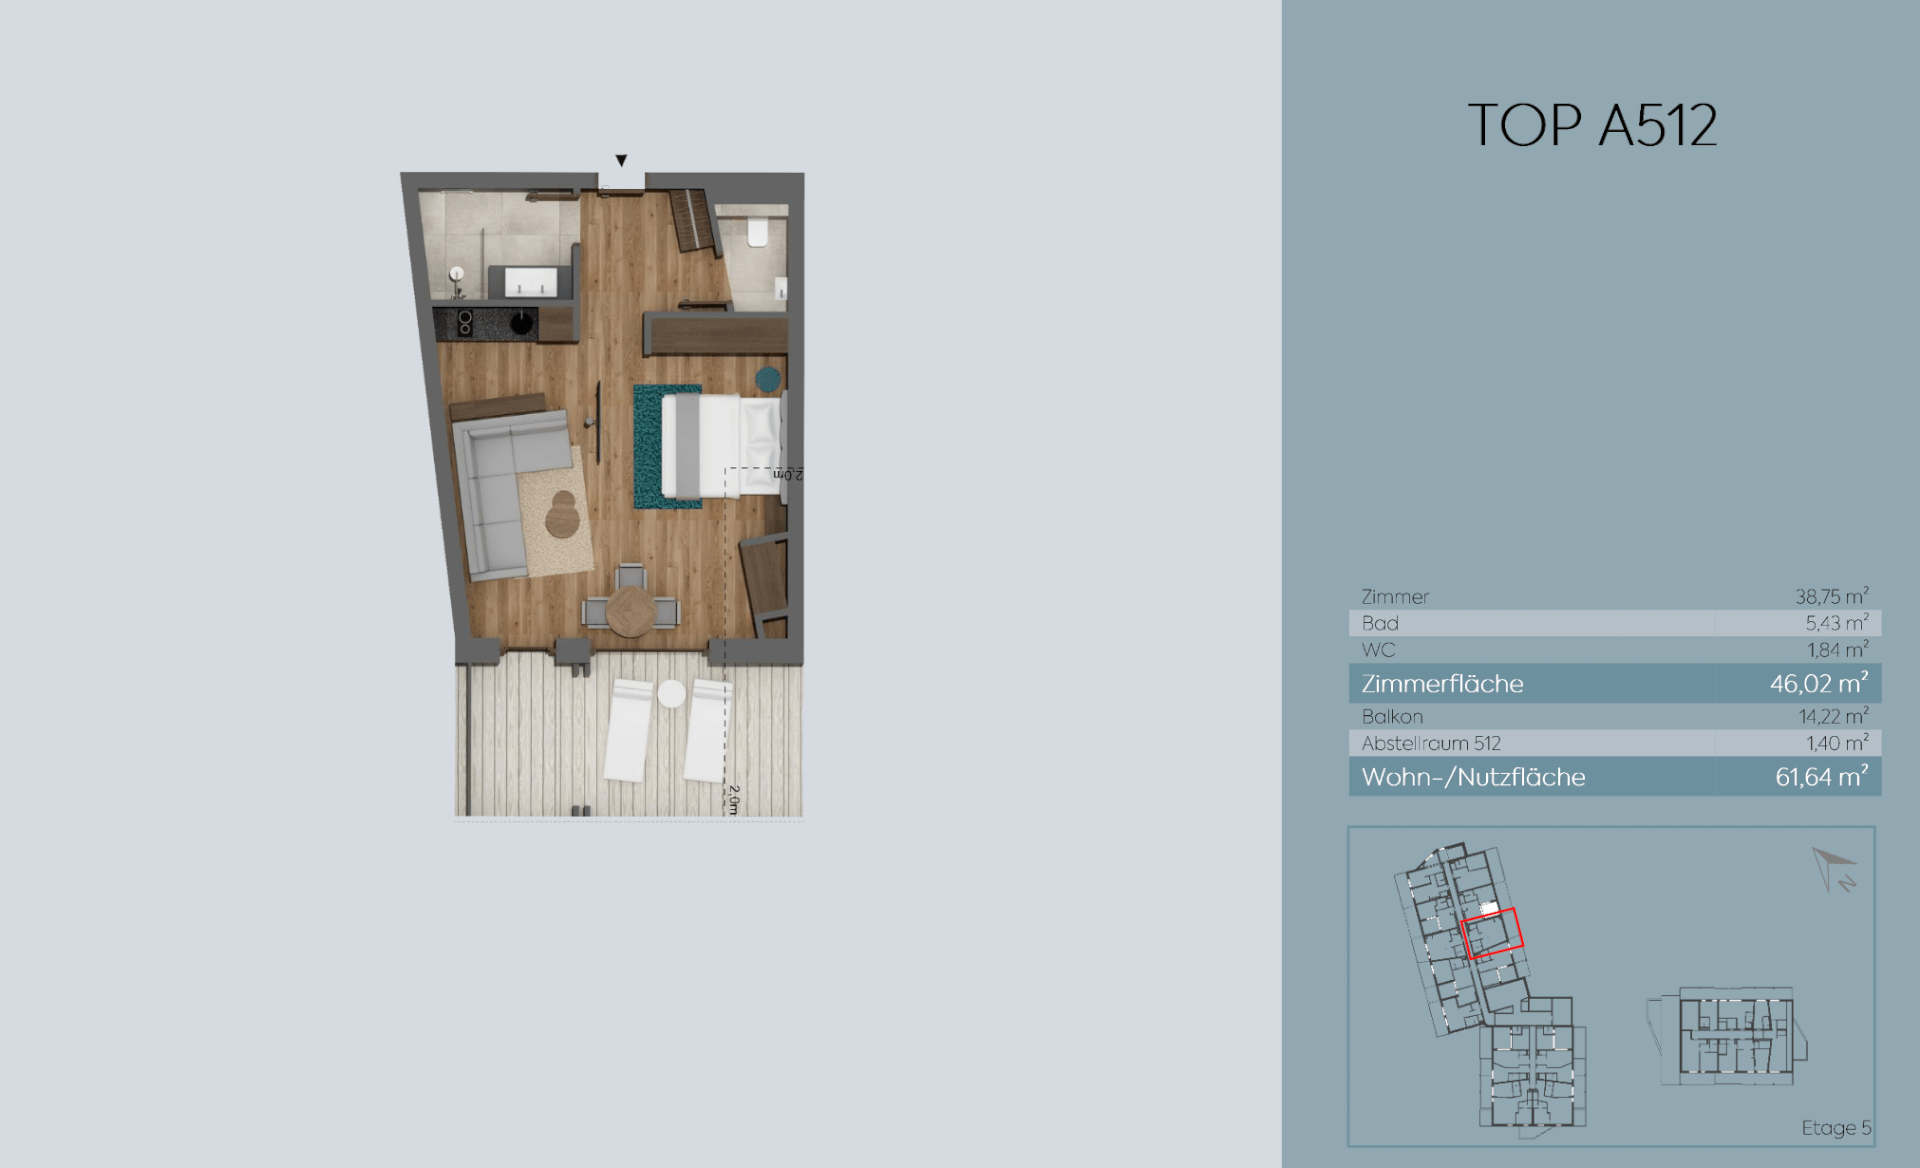Click the bathroom washbasin vanity

click(529, 281)
